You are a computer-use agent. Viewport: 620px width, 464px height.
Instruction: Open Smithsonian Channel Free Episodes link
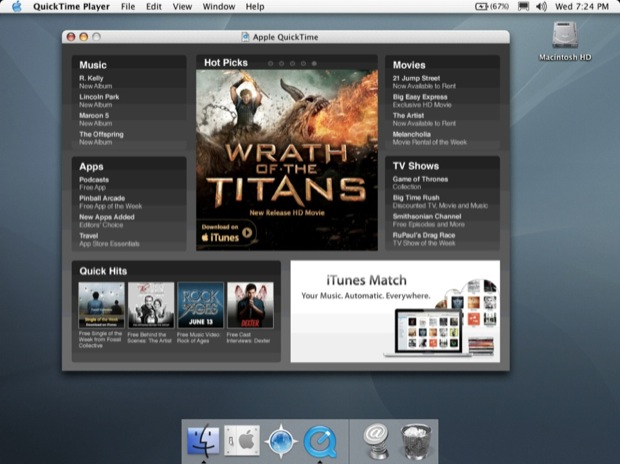[x=429, y=220]
